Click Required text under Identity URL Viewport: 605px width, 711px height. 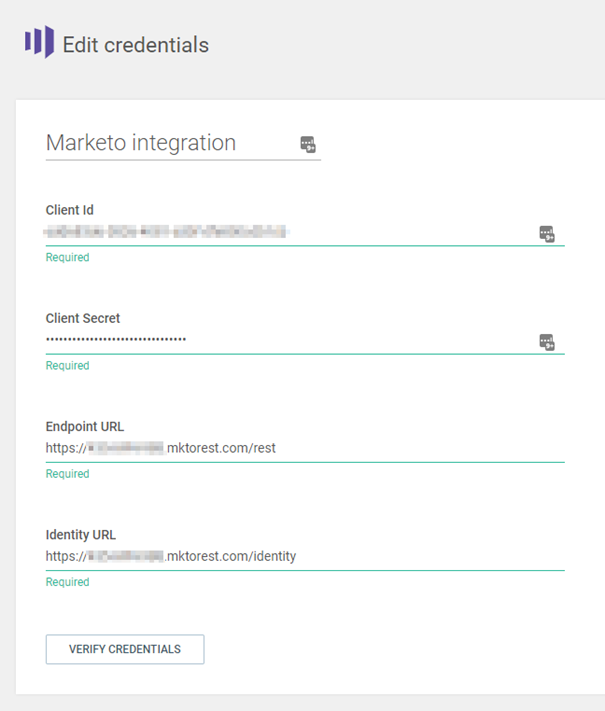[67, 581]
